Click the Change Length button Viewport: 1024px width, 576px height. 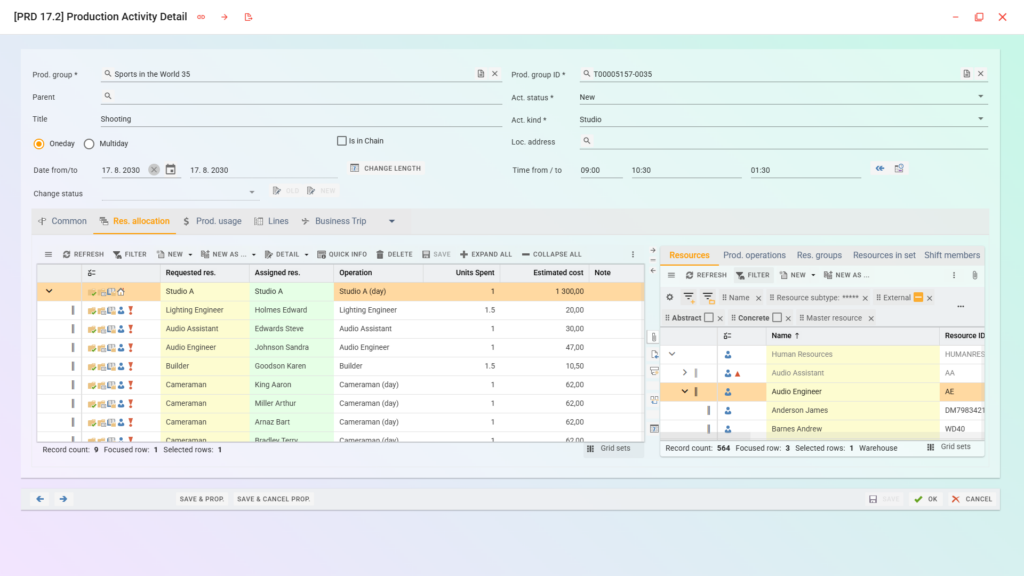pyautogui.click(x=385, y=169)
